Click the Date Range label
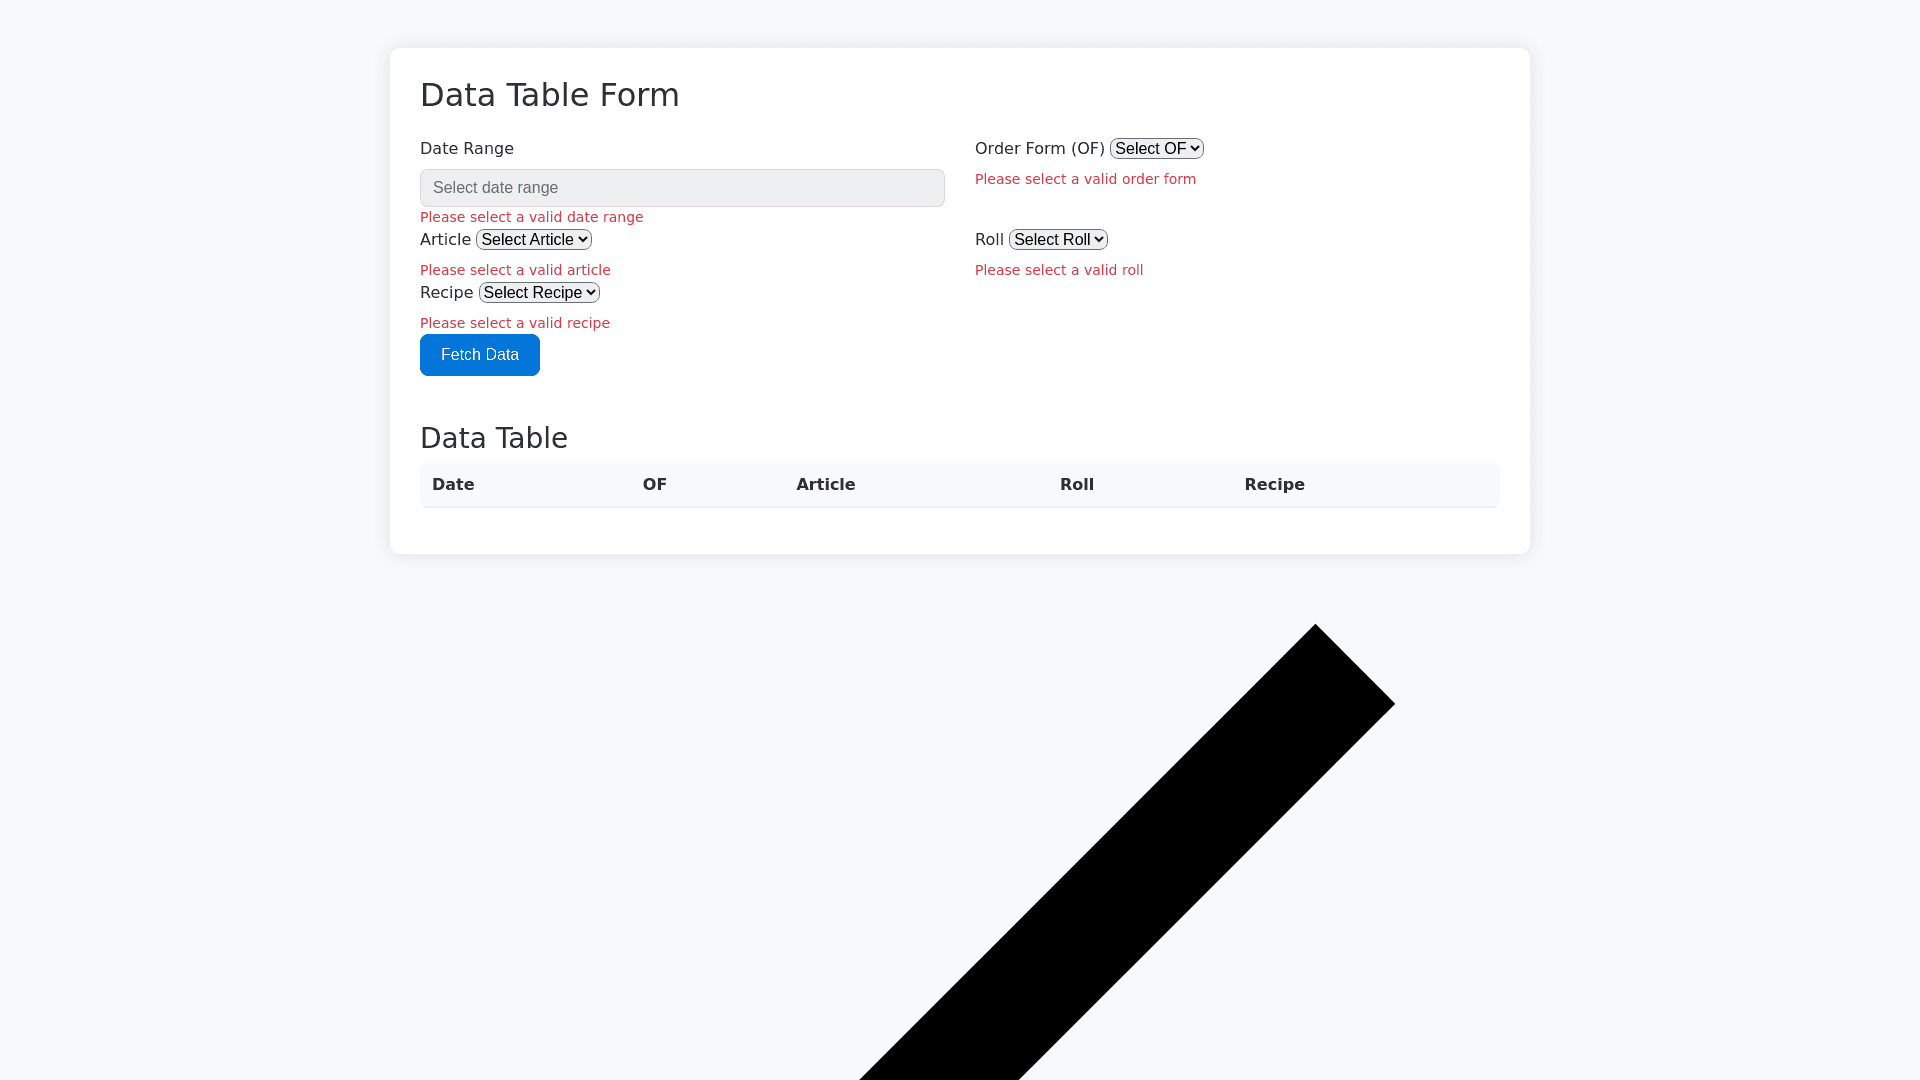The width and height of the screenshot is (1920, 1080). click(x=466, y=149)
